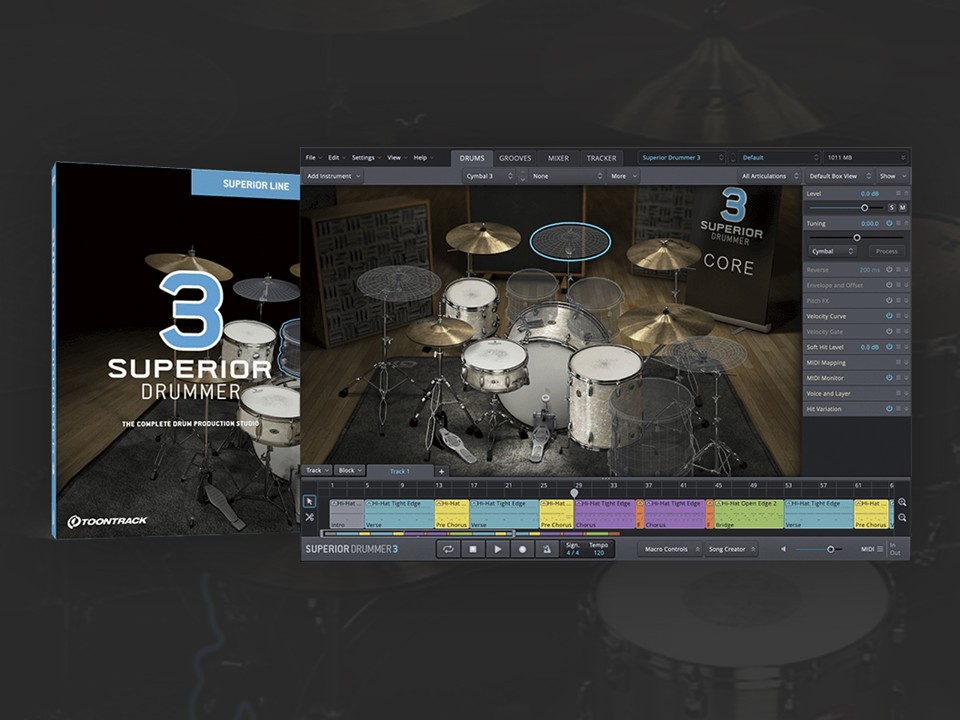Expand the Voice and Layer section
This screenshot has width=960, height=720.
[906, 393]
